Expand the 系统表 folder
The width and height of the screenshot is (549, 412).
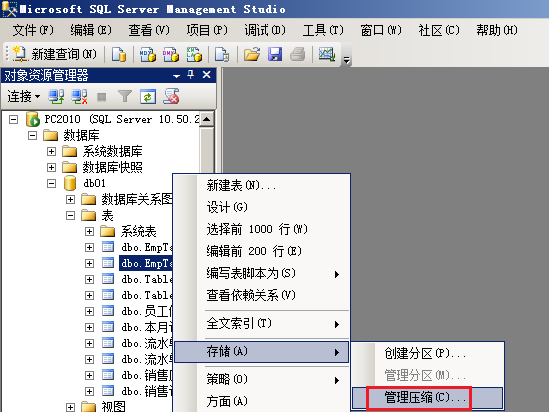(x=89, y=231)
